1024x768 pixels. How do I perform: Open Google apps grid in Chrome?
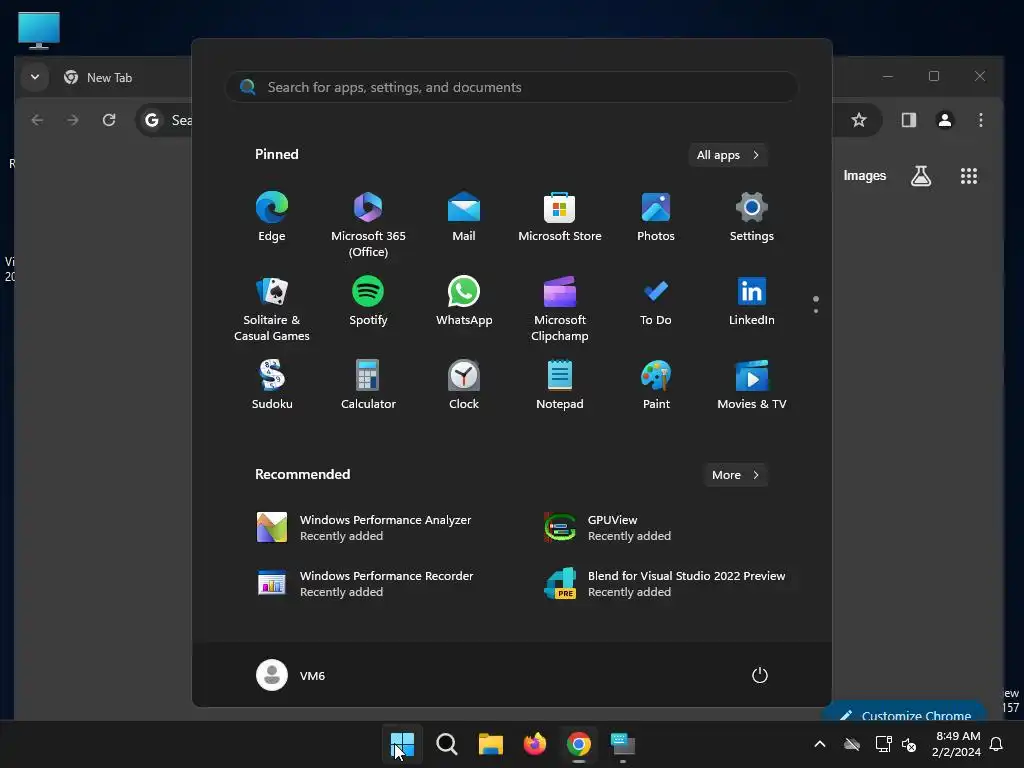[968, 176]
